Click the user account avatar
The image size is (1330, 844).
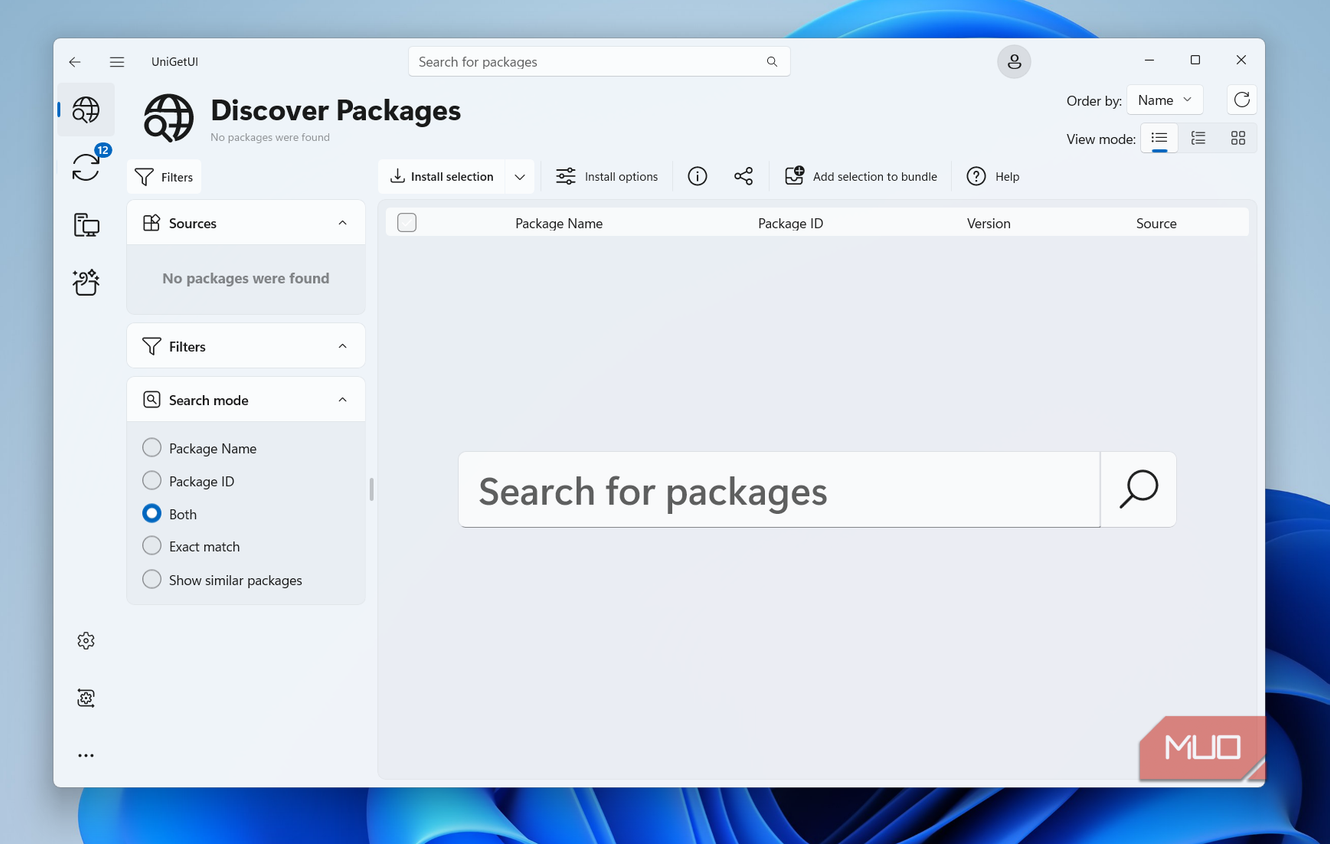(1014, 62)
